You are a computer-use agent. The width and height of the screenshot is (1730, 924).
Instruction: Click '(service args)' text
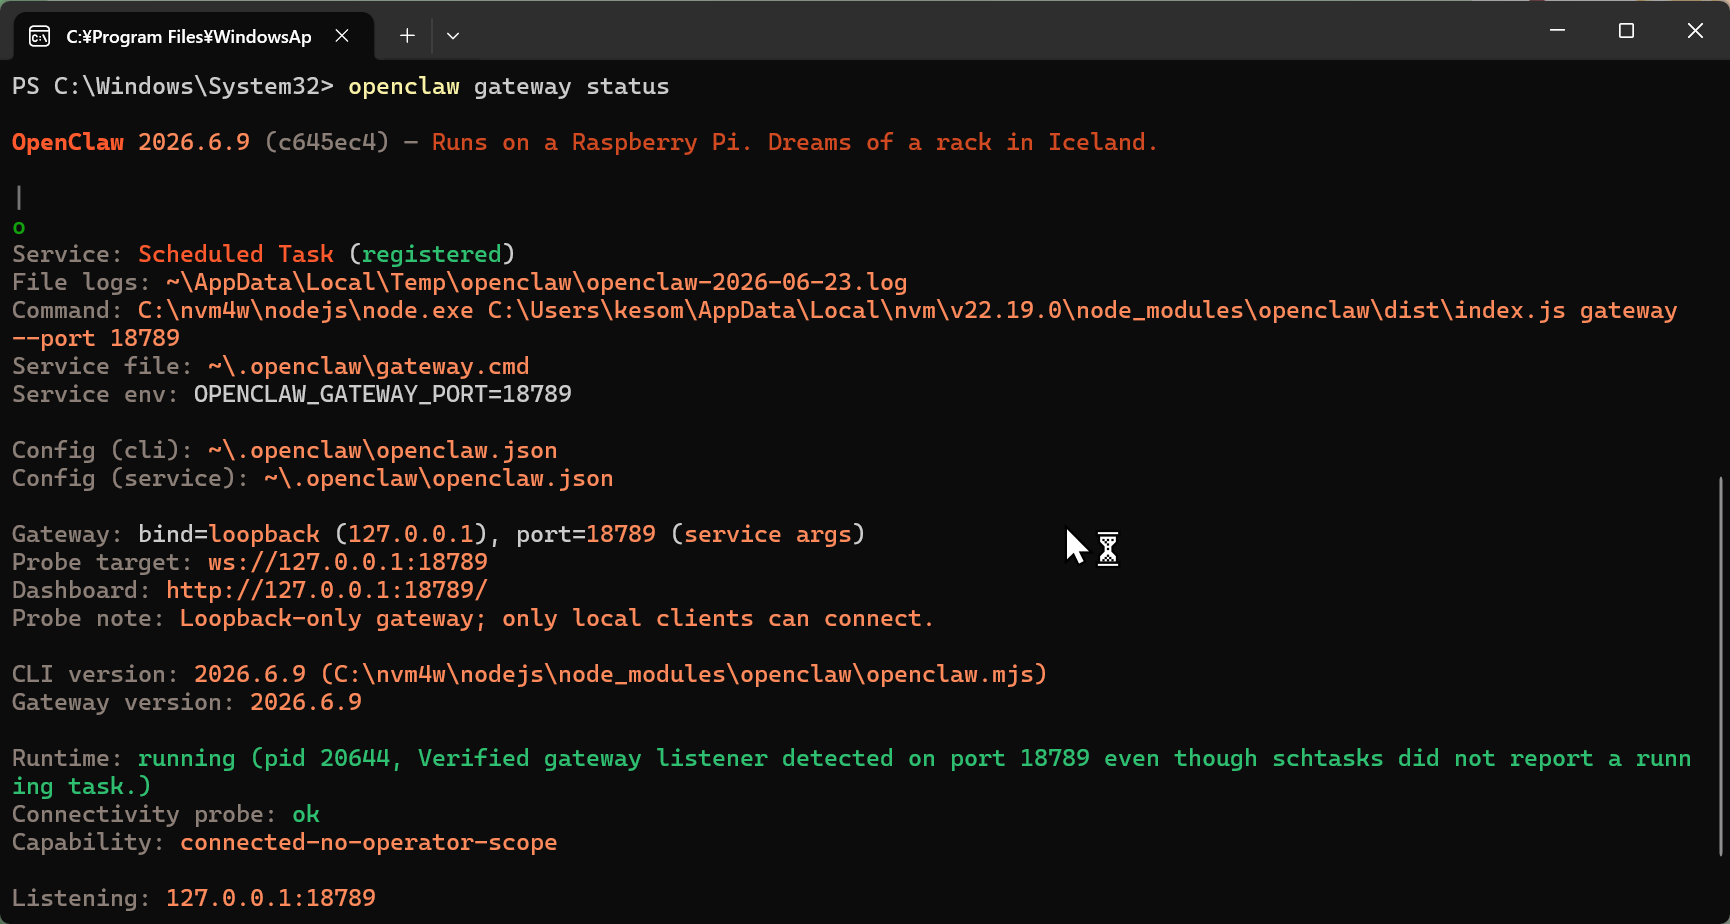click(768, 535)
